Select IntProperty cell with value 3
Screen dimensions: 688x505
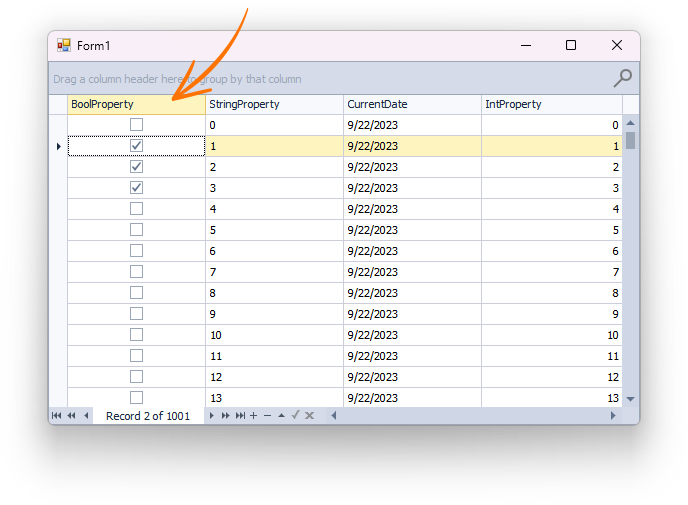pyautogui.click(x=552, y=188)
